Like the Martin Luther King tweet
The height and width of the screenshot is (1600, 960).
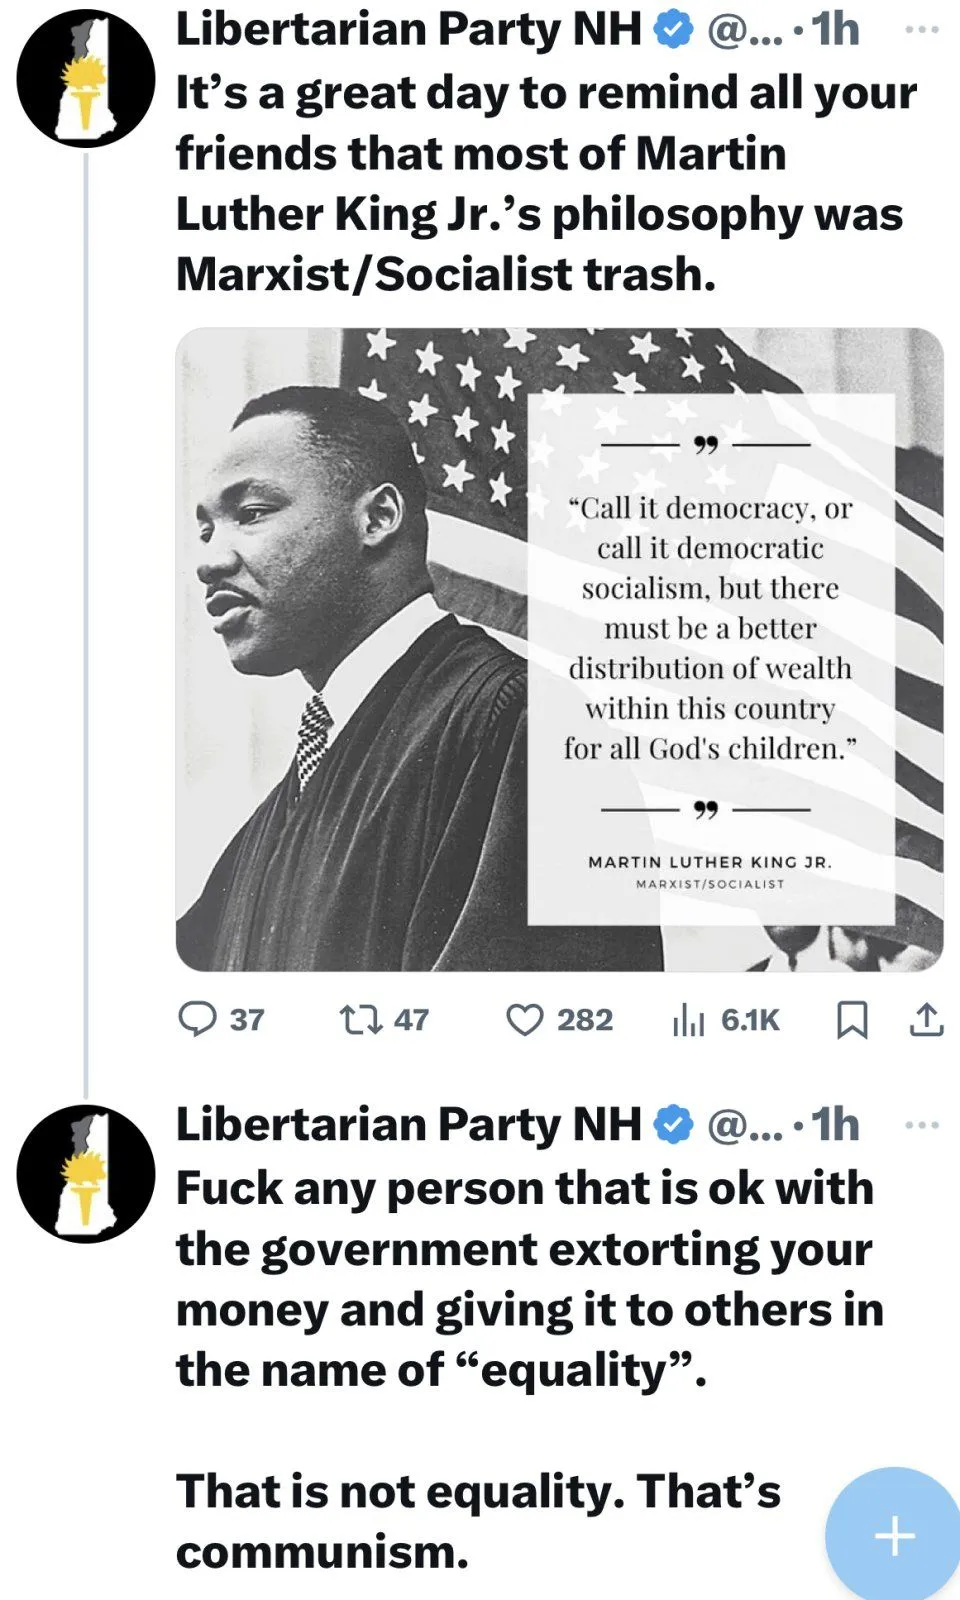tap(525, 1019)
